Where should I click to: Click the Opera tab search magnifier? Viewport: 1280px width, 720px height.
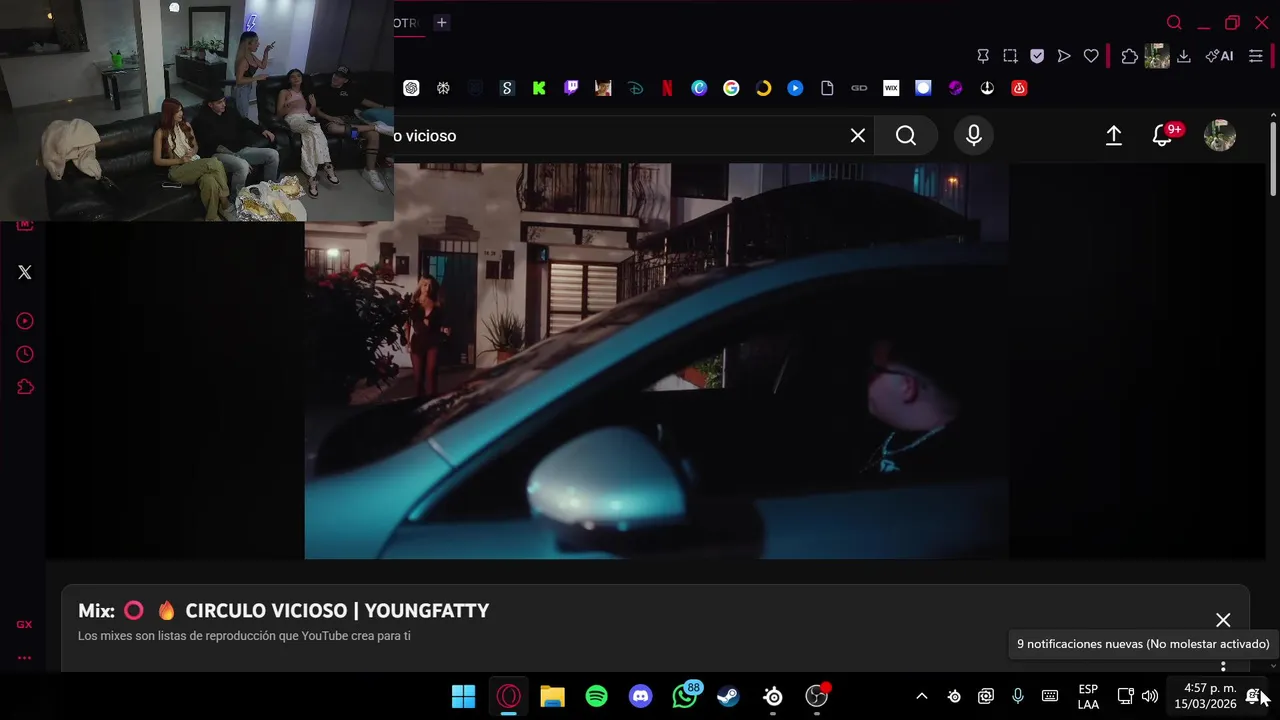coord(1175,22)
